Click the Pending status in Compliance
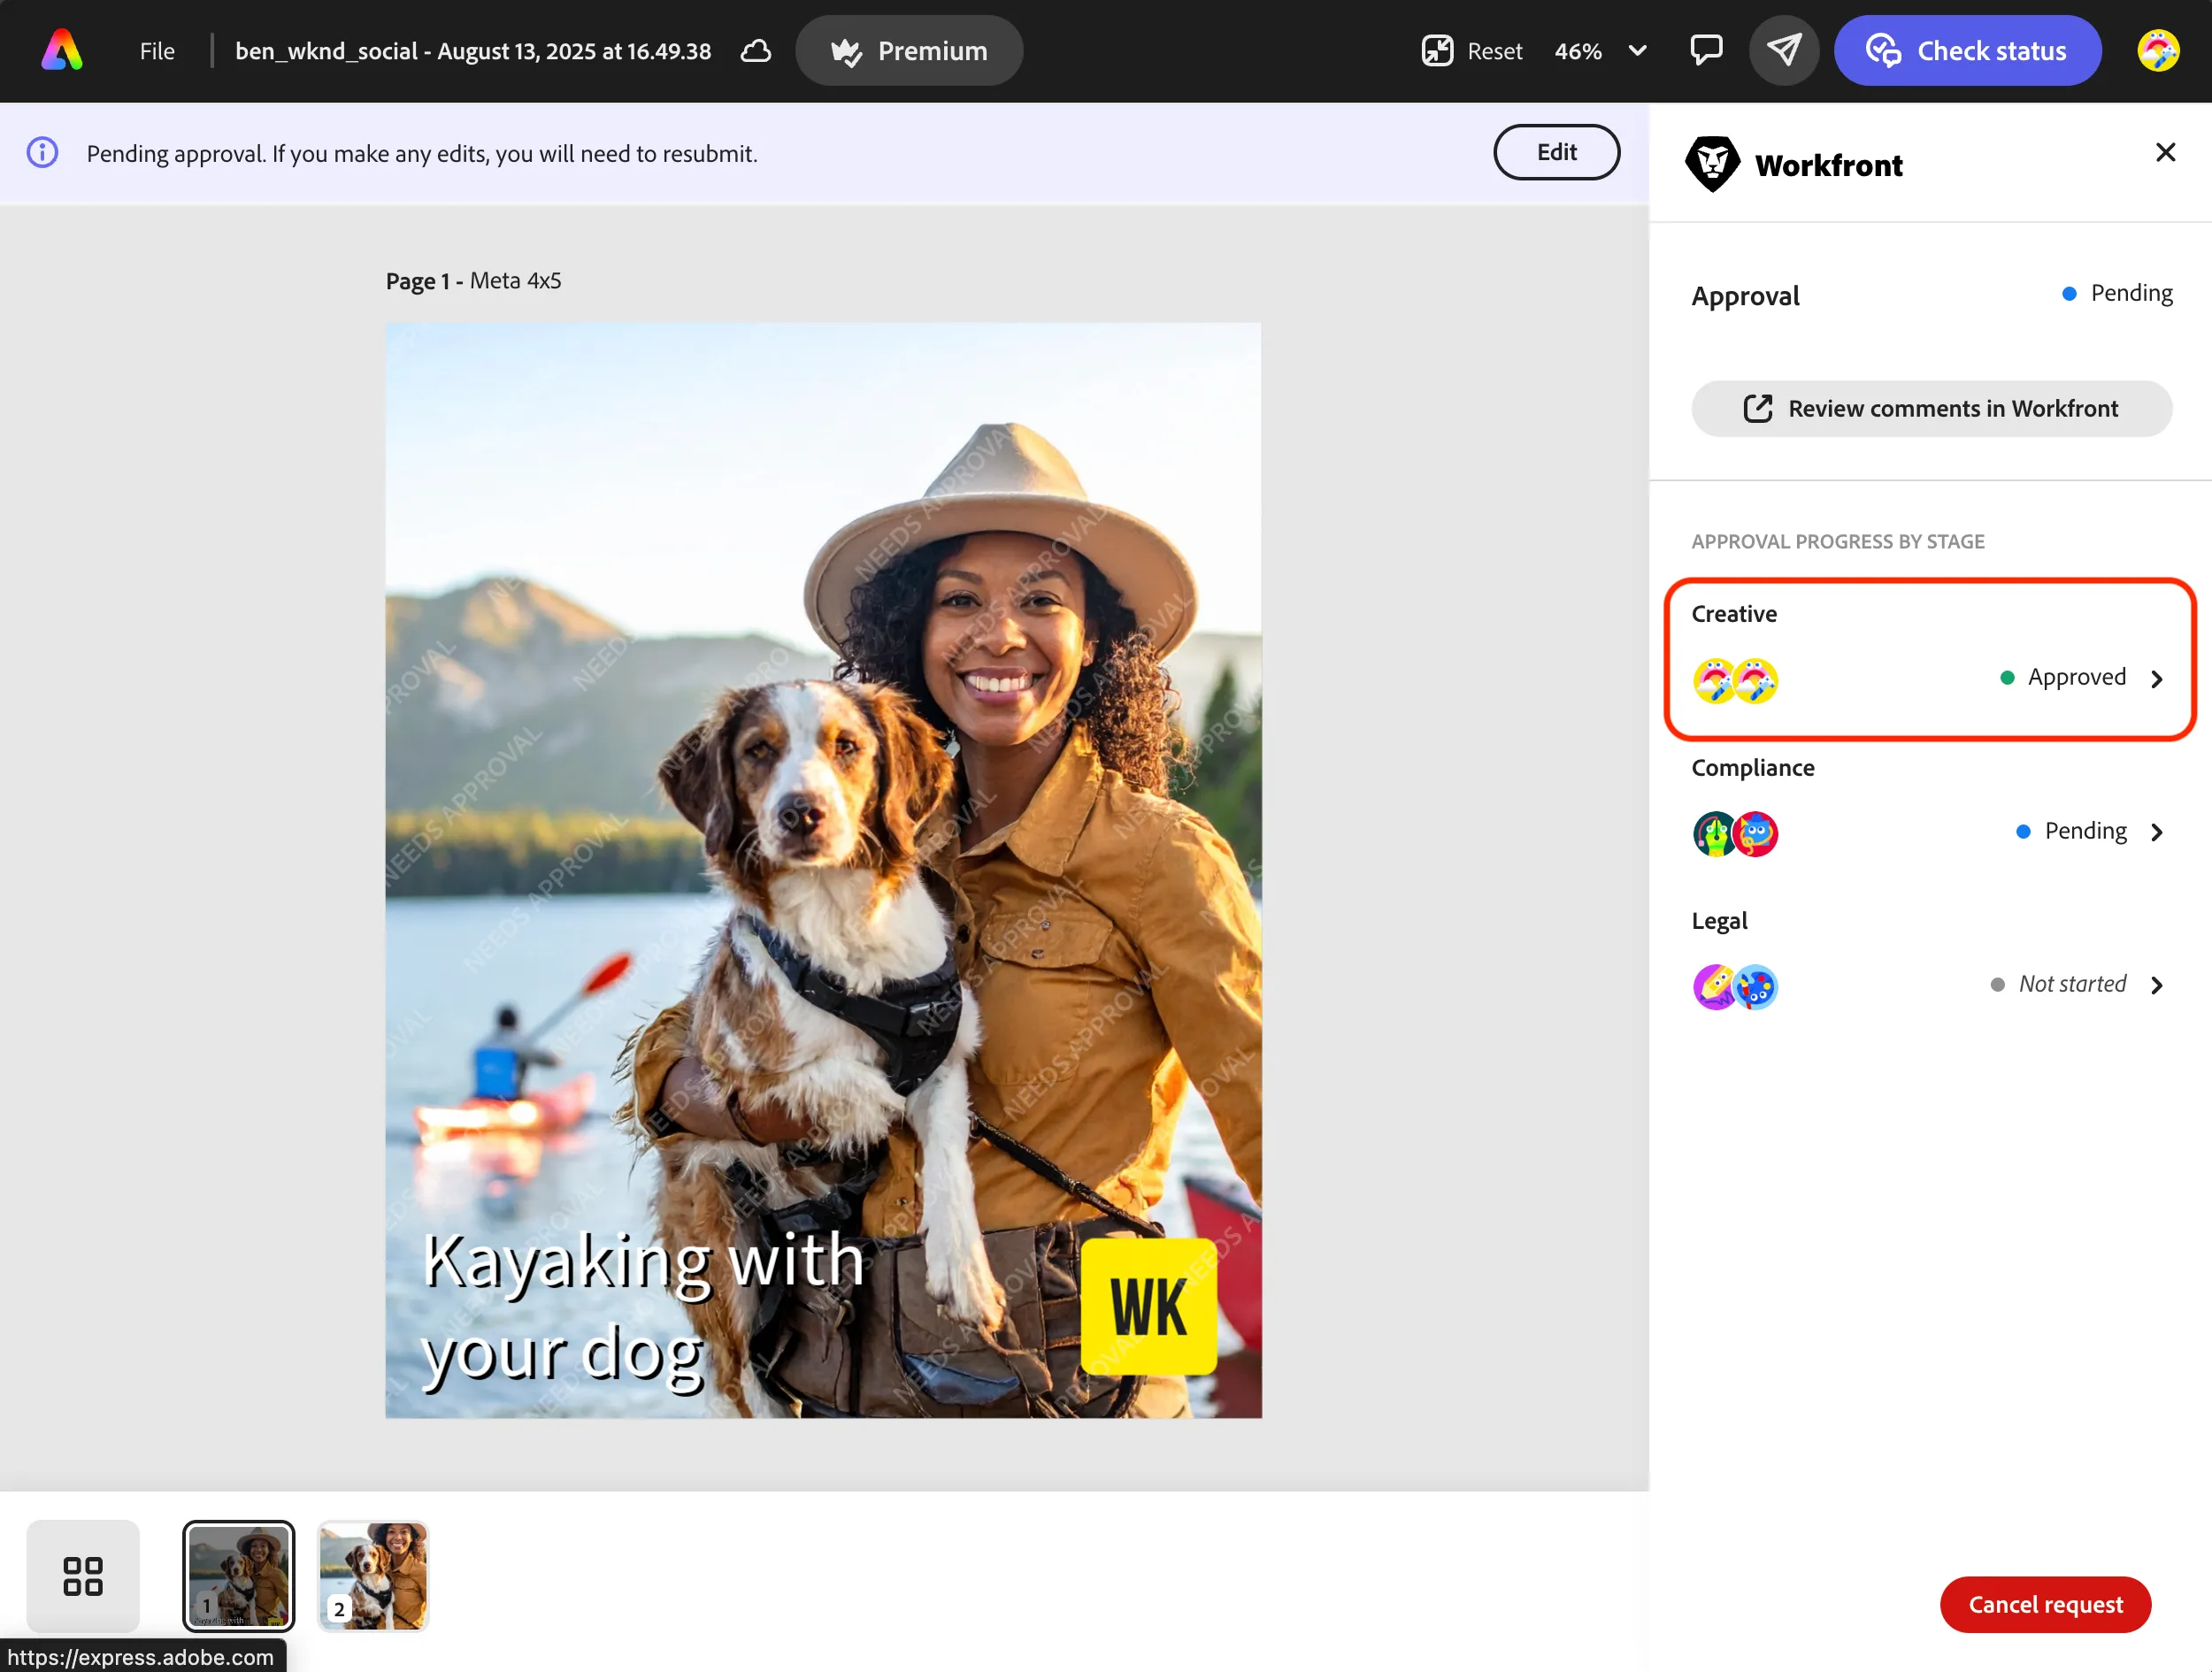This screenshot has width=2212, height=1672. tap(2071, 831)
